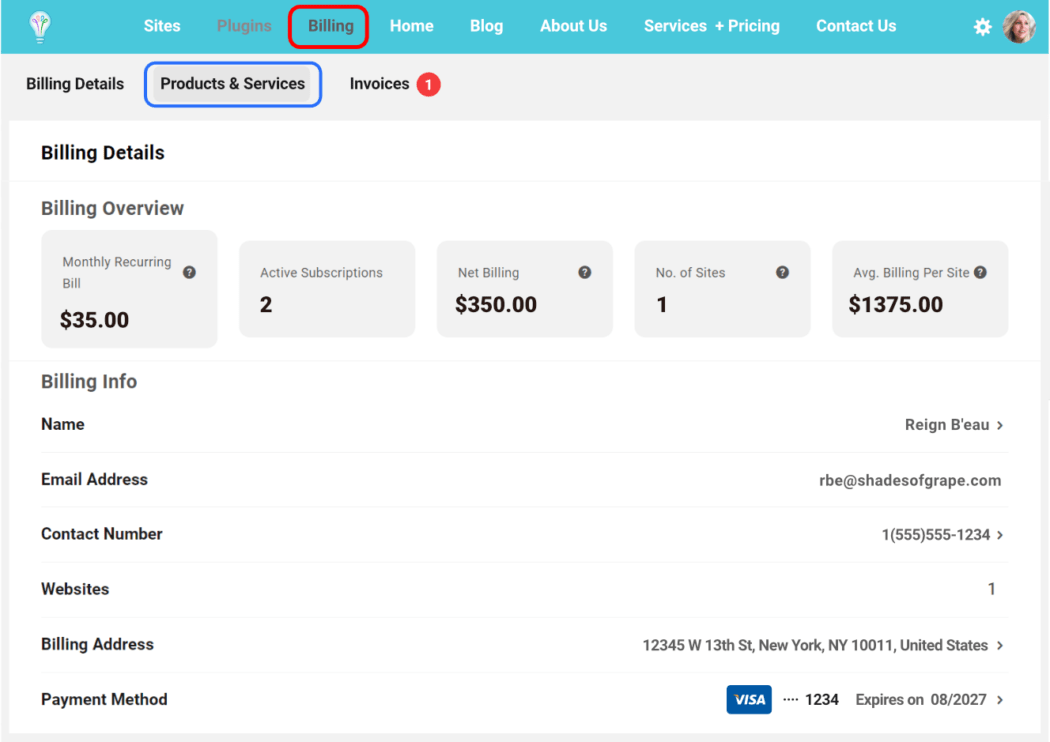Screen dimensions: 1050x742
Task: Click the Billing Info heading
Action: tap(89, 381)
